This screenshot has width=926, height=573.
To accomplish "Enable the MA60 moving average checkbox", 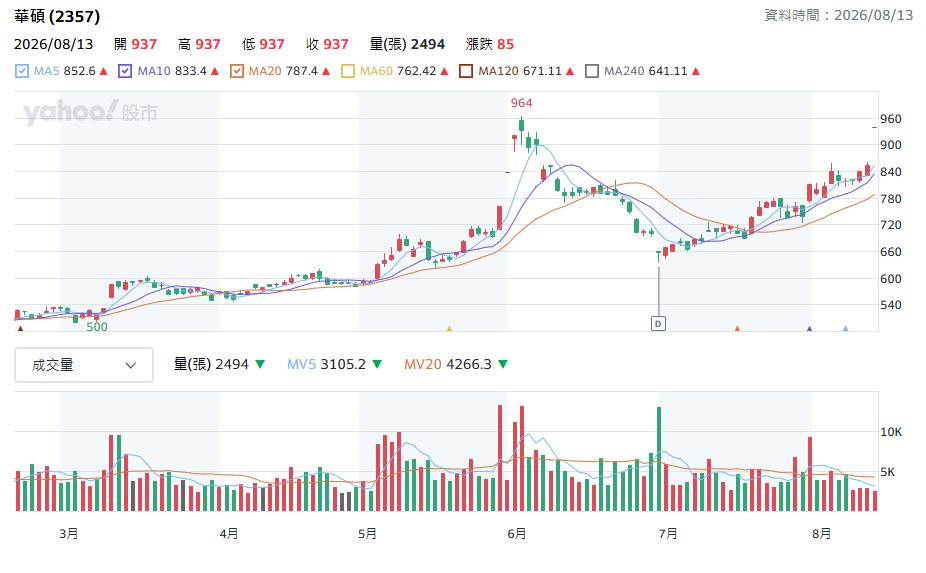I will click(348, 71).
